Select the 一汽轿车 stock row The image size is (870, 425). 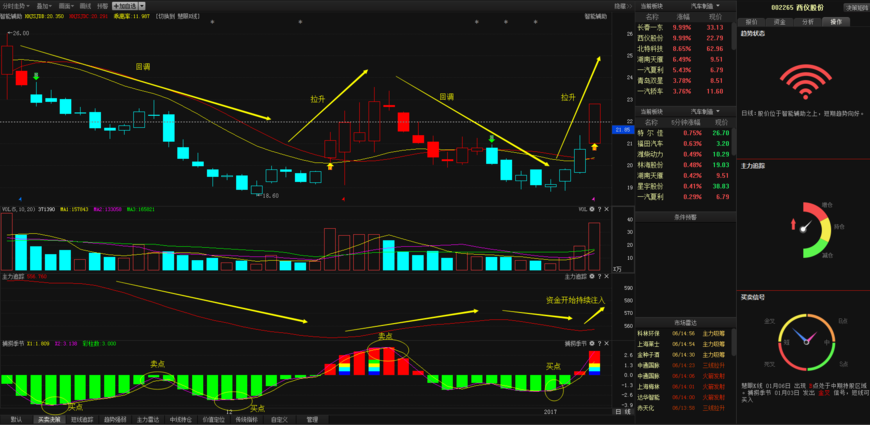click(x=685, y=91)
